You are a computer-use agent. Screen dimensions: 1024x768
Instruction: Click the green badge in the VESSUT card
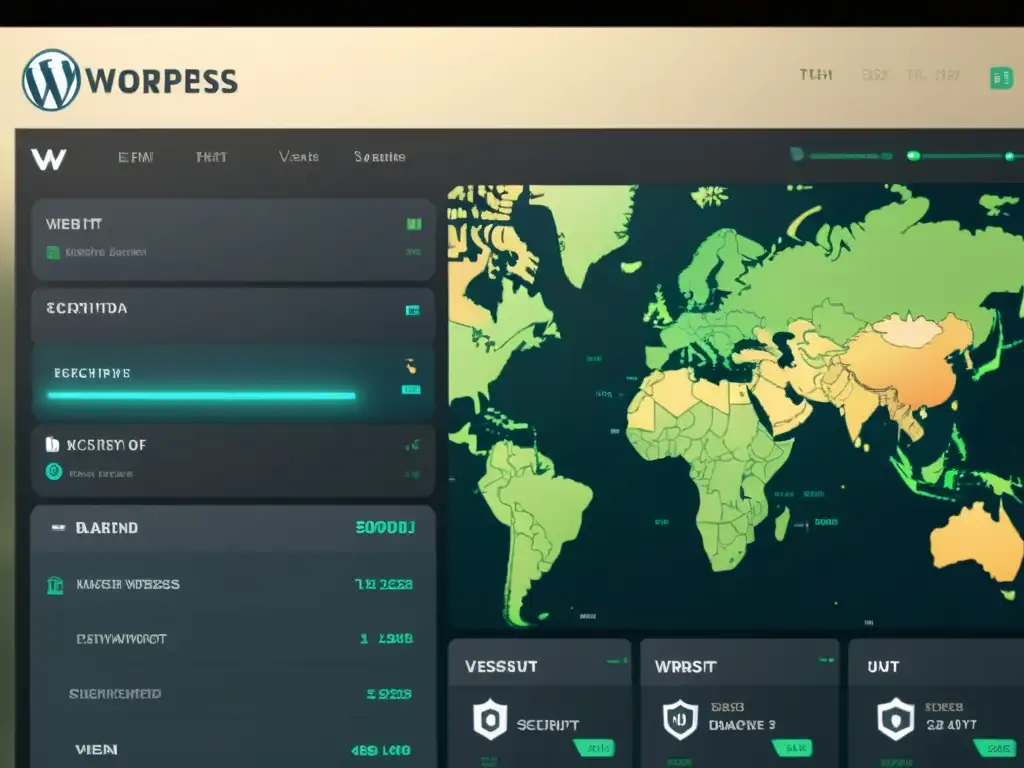click(x=594, y=748)
